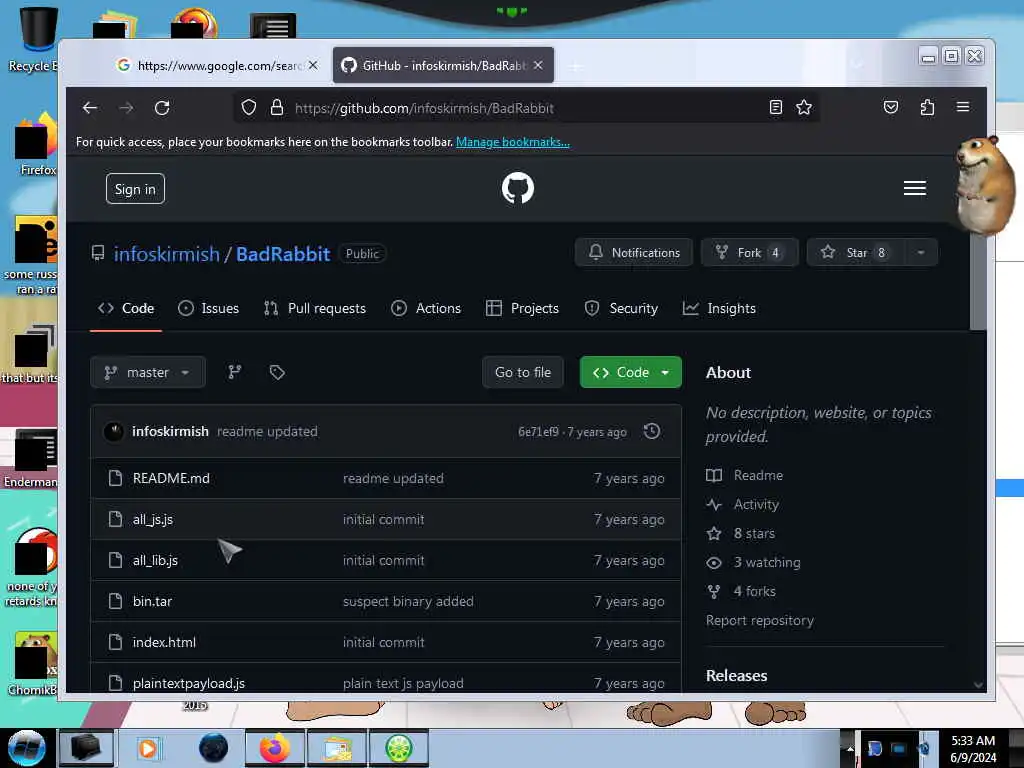Open the list all tabs dropdown arrow

click(x=857, y=65)
